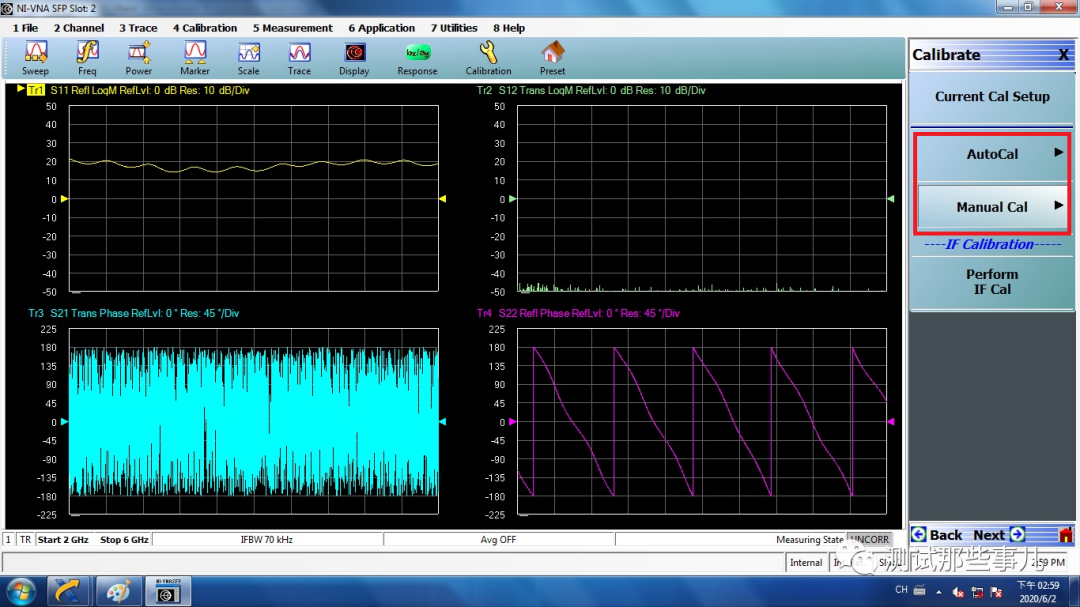1080x607 pixels.
Task: Click the TR status bar cell
Action: coord(25,539)
